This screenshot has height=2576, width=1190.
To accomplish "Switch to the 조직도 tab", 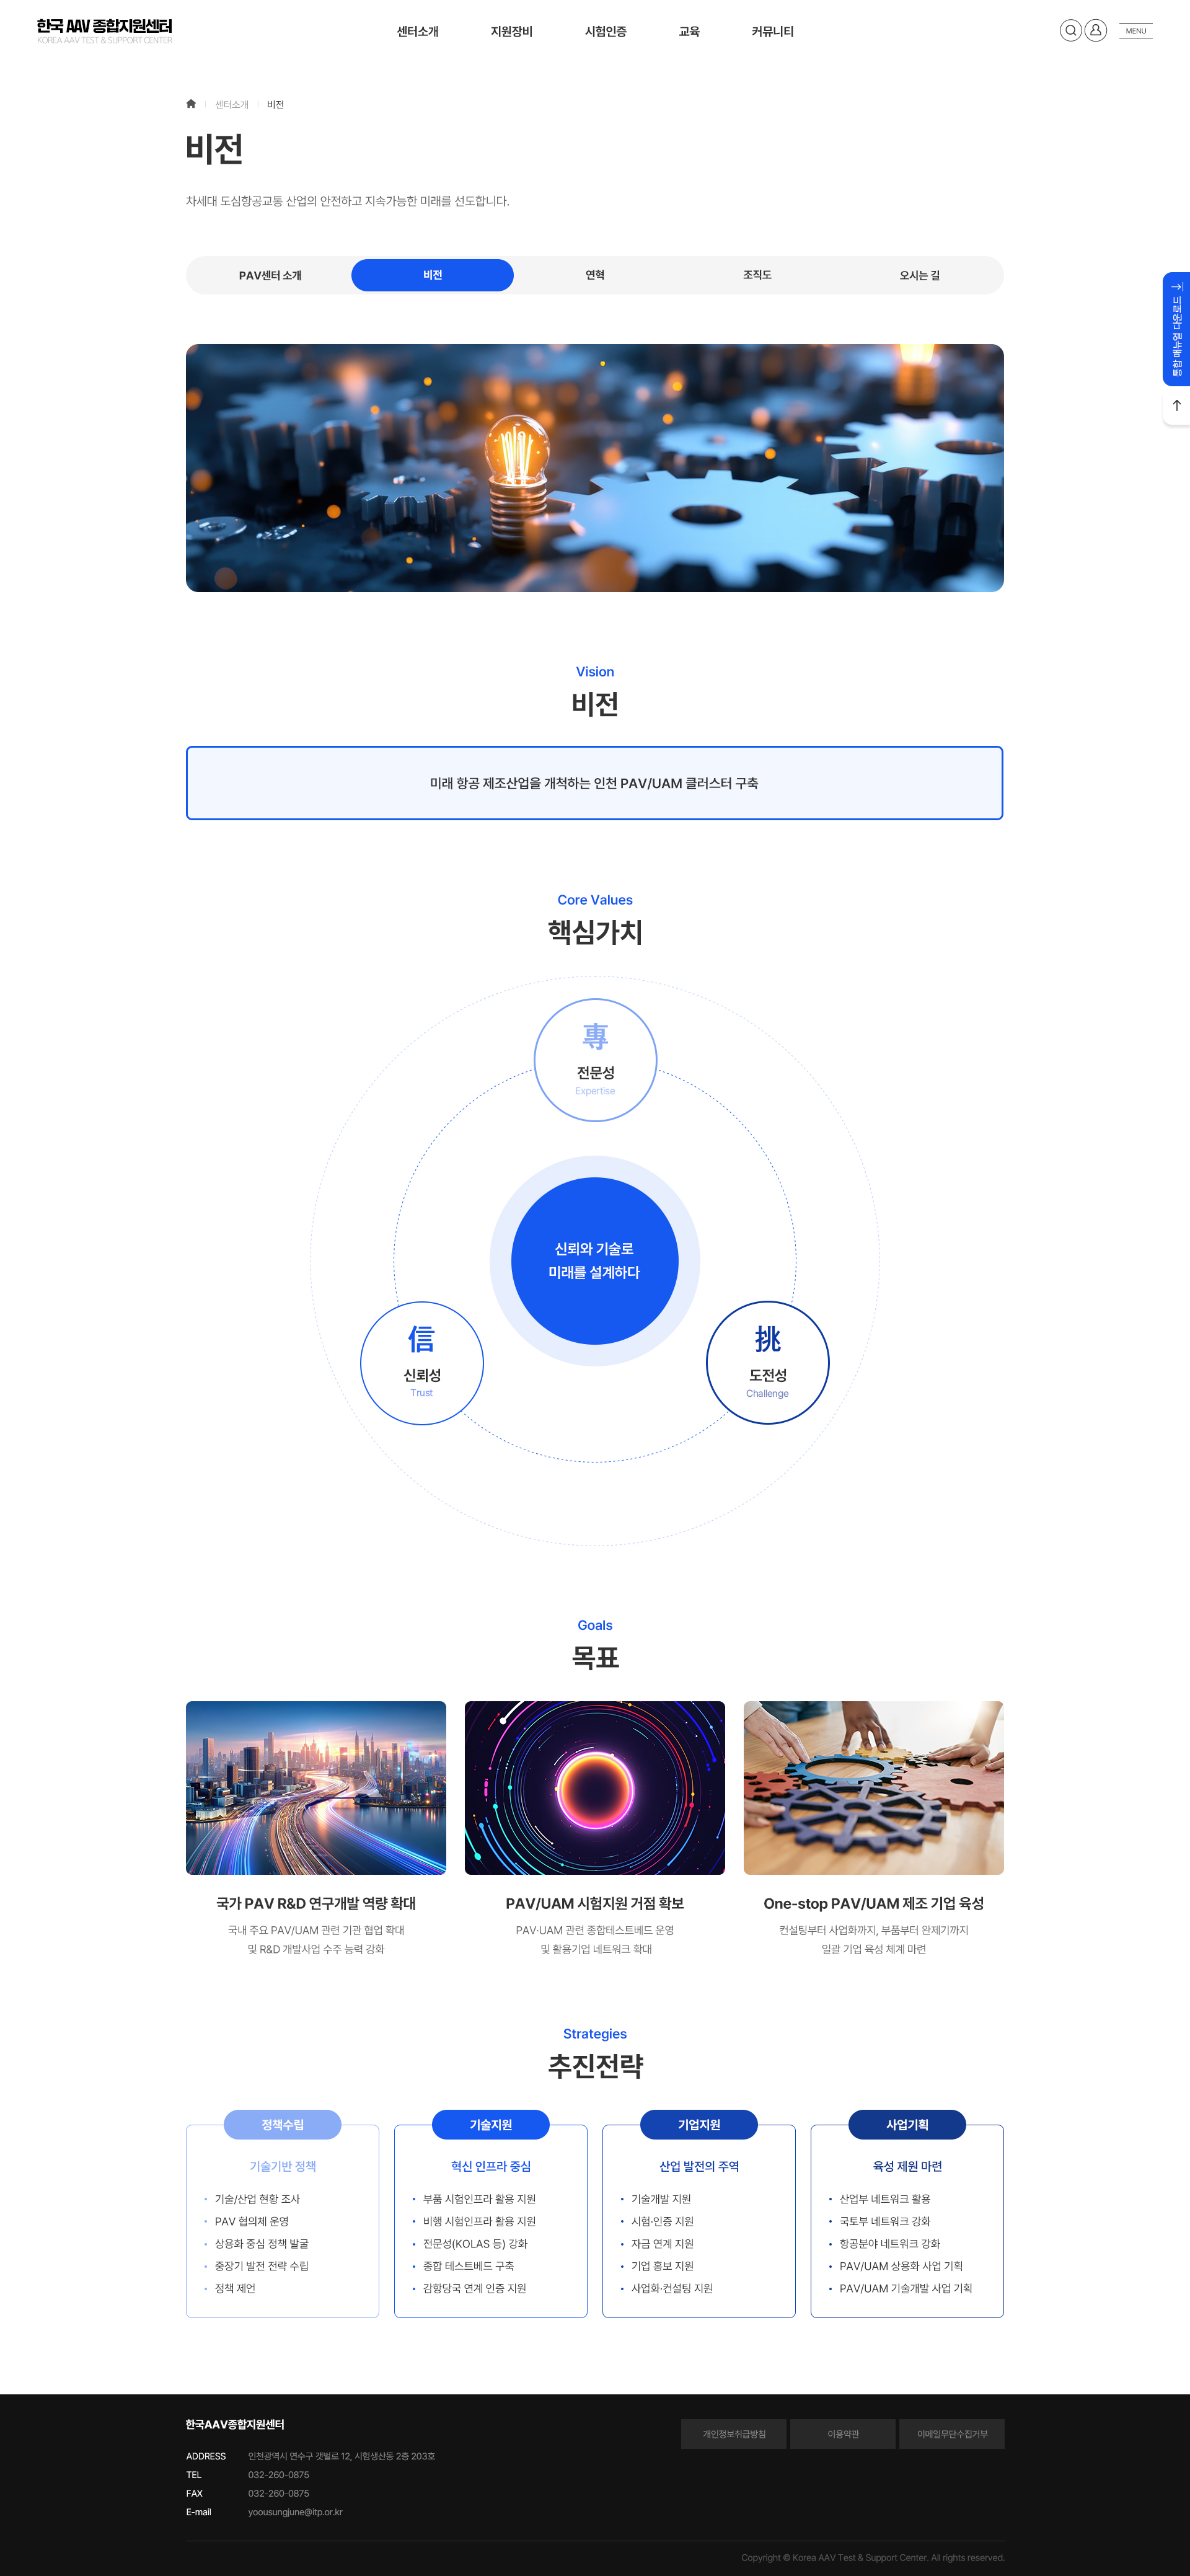I will point(757,275).
